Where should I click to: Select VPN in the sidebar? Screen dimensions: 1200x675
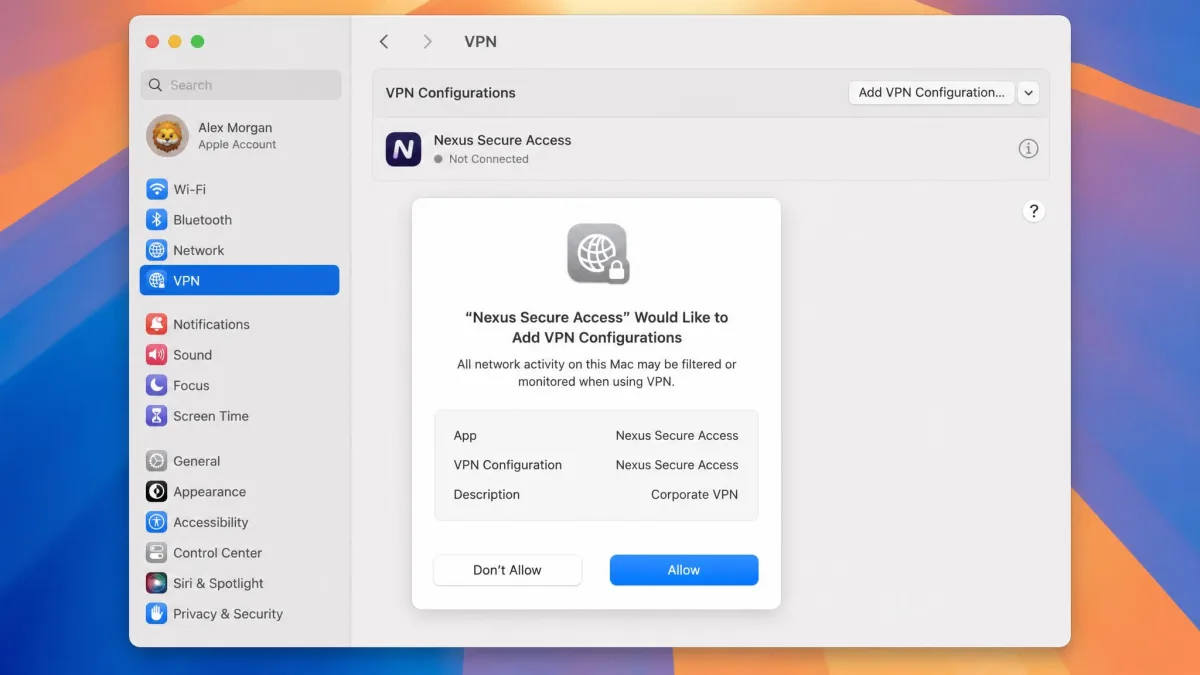point(240,281)
